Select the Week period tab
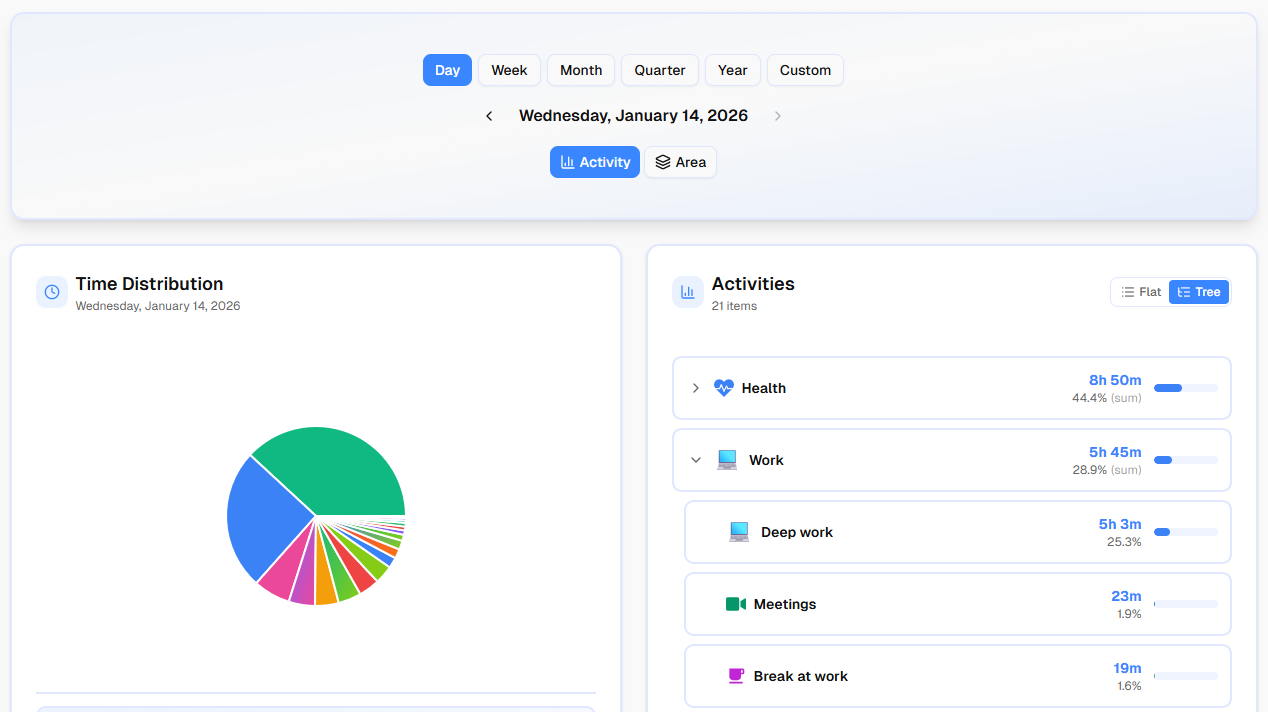 [x=509, y=70]
